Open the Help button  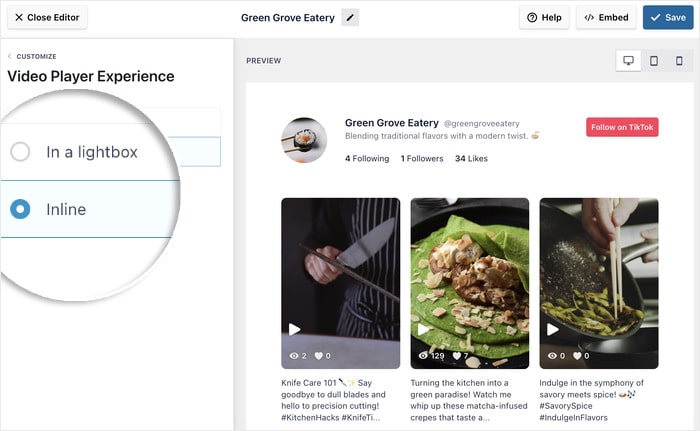coord(544,18)
